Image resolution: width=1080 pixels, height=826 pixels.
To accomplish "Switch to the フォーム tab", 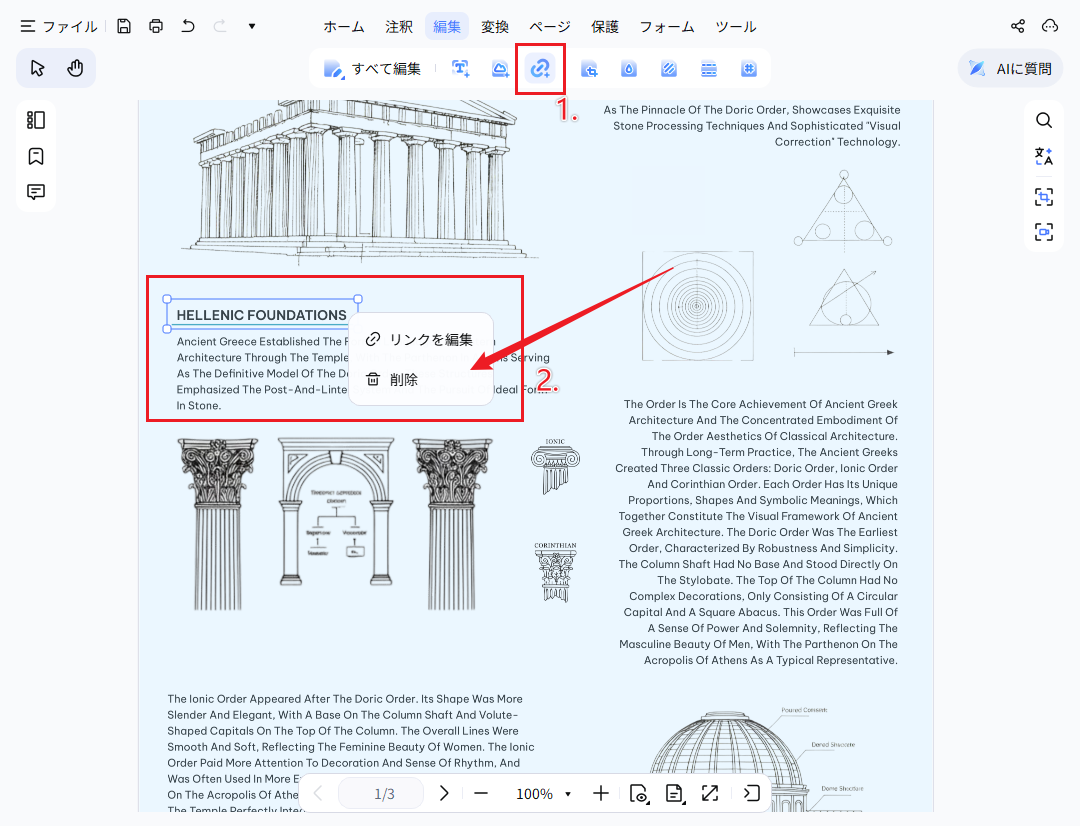I will click(x=667, y=27).
